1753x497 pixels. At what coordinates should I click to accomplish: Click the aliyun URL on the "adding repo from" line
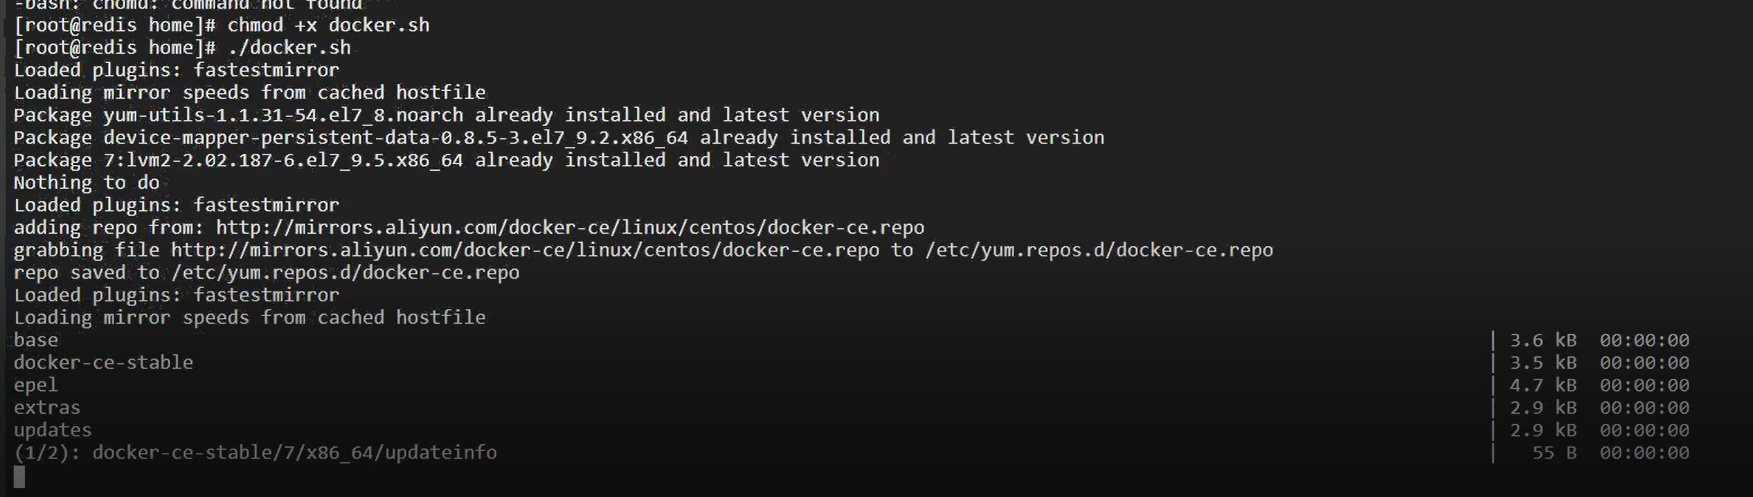pyautogui.click(x=569, y=227)
